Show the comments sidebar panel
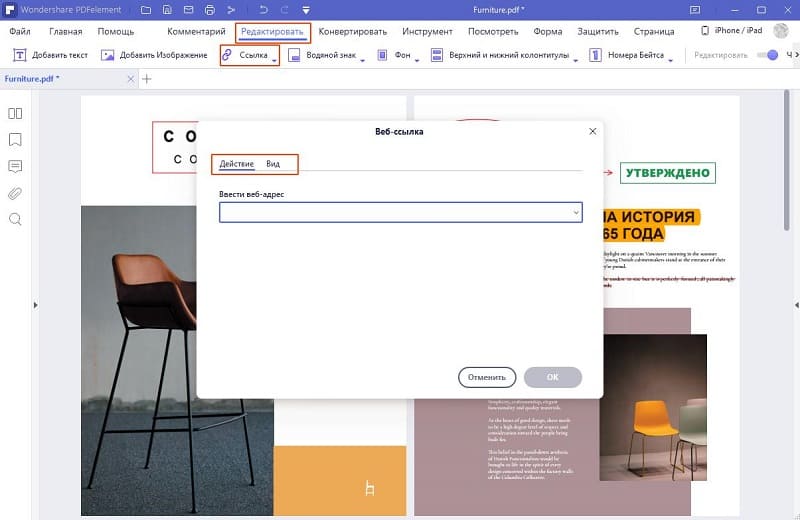 pyautogui.click(x=15, y=166)
